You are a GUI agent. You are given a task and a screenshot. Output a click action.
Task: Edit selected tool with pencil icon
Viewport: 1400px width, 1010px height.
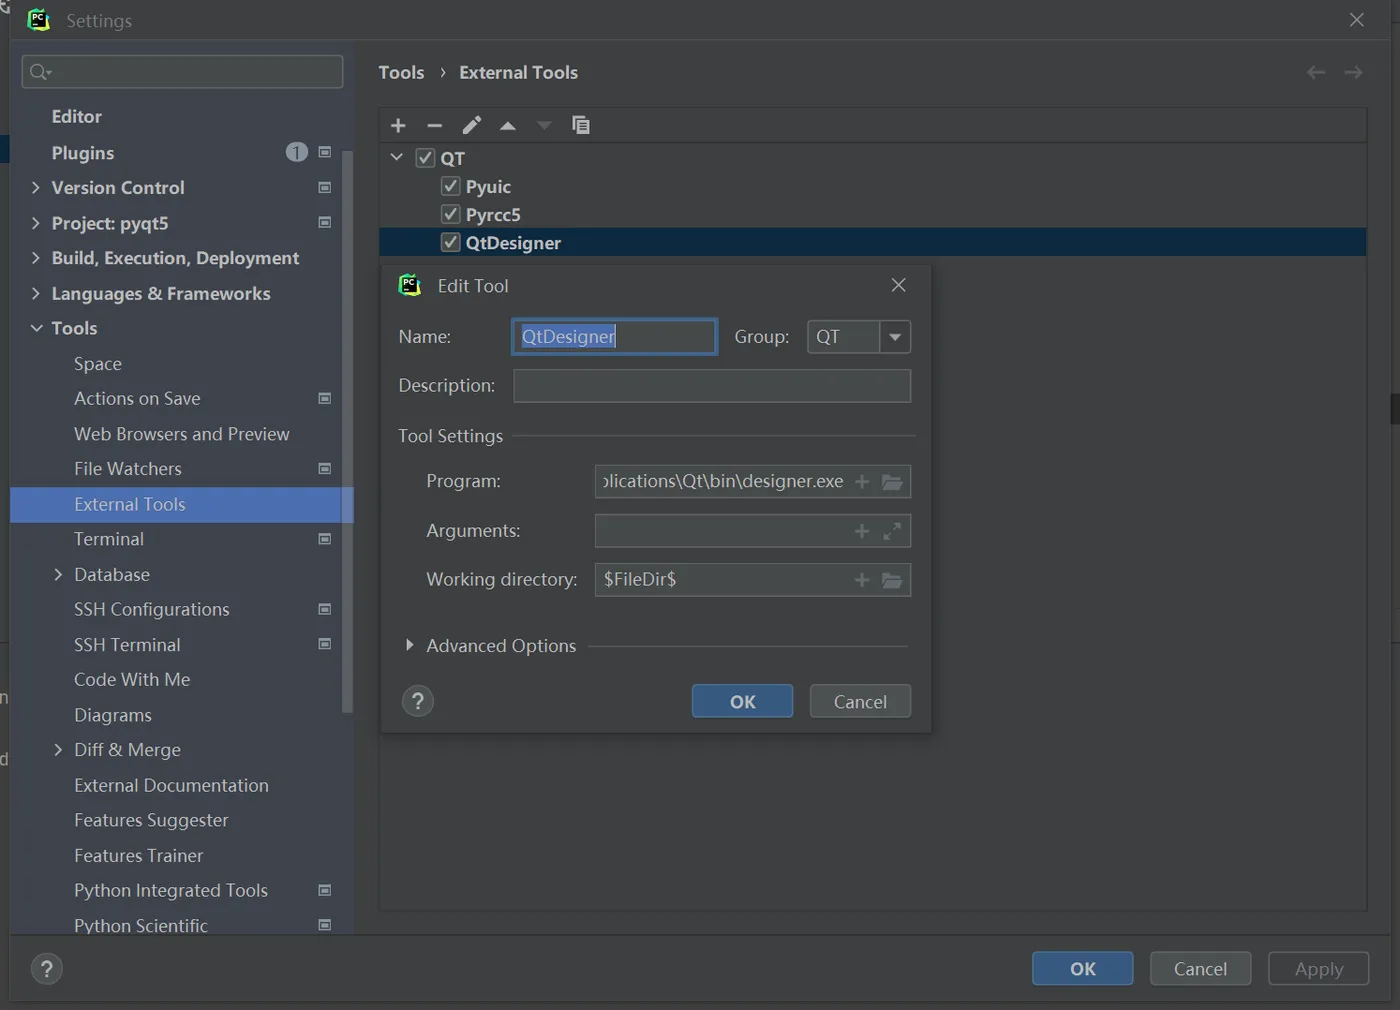click(471, 125)
